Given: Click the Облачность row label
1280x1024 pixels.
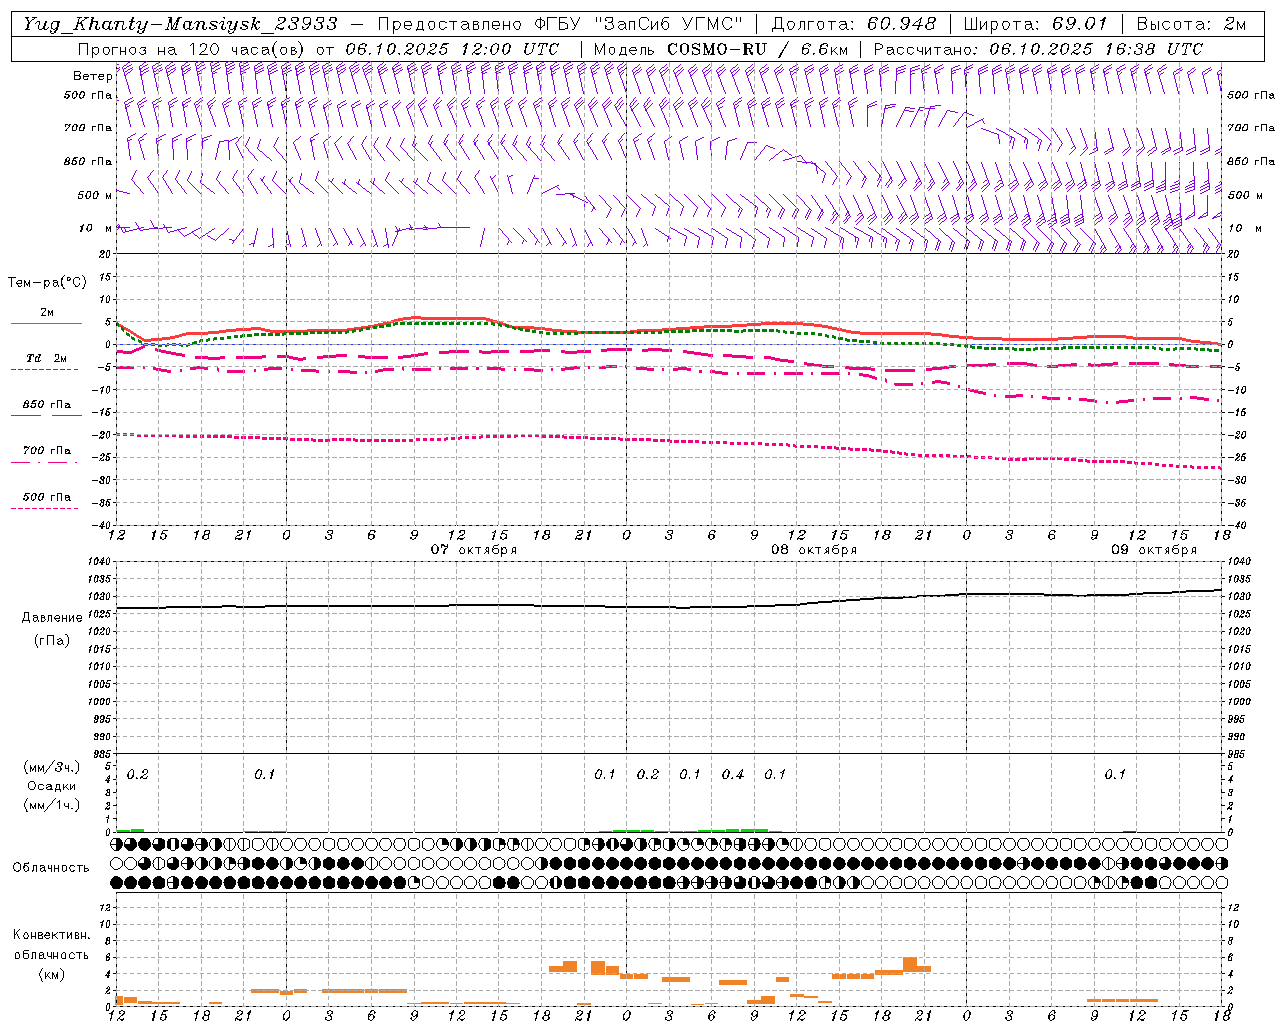Looking at the screenshot, I should coord(51,868).
